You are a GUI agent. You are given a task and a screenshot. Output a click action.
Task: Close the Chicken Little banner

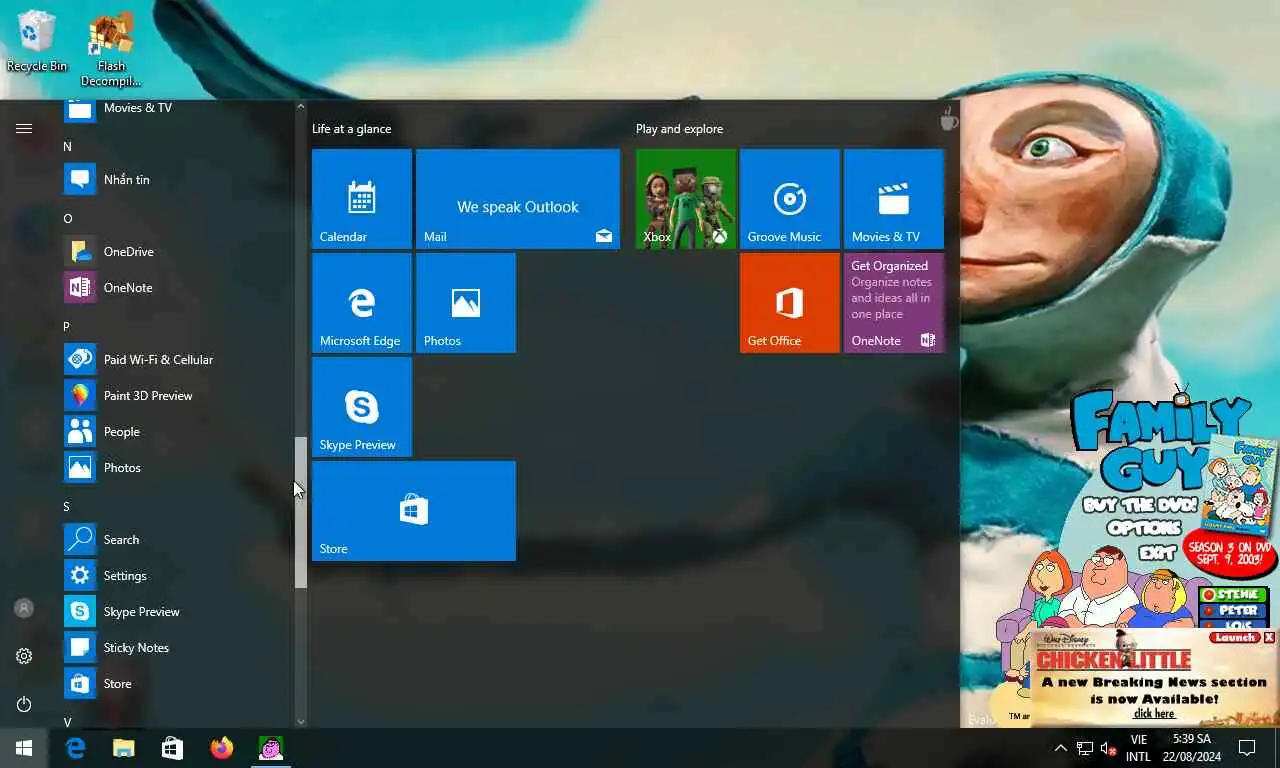click(1269, 637)
